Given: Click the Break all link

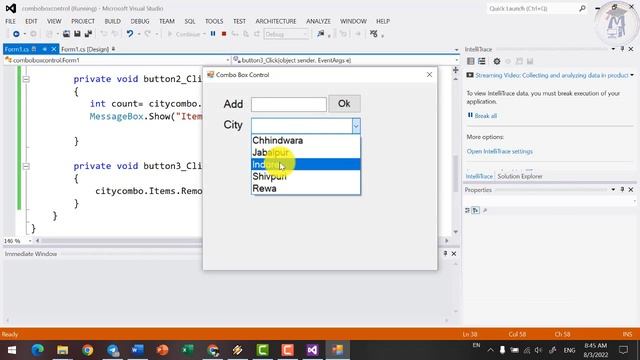Looking at the screenshot, I should coord(485,116).
